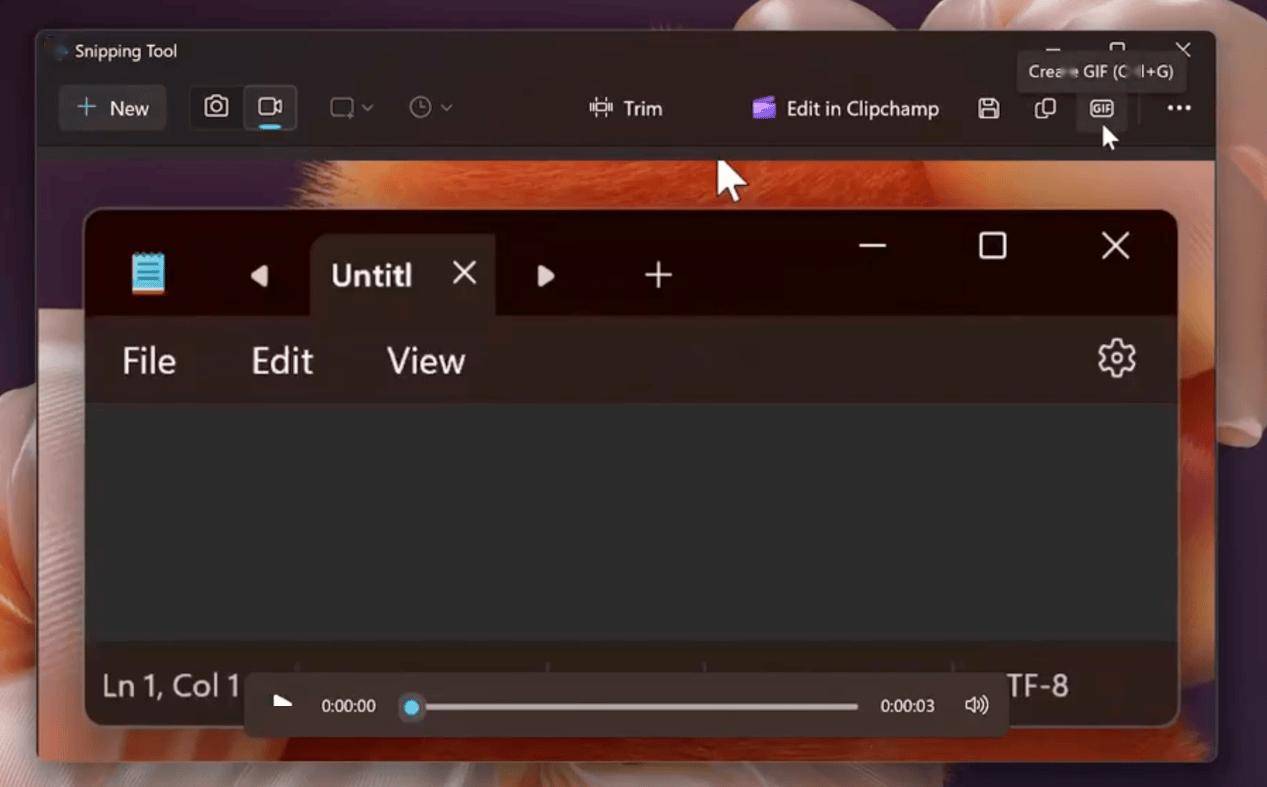Image resolution: width=1267 pixels, height=787 pixels.
Task: Mute the recording with the speaker icon
Action: 976,706
